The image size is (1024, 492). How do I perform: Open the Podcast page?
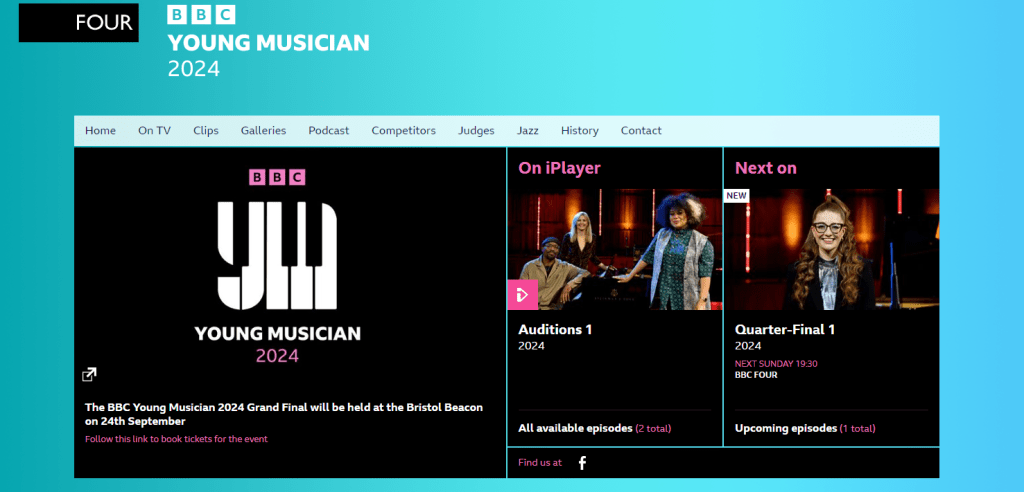click(x=329, y=131)
